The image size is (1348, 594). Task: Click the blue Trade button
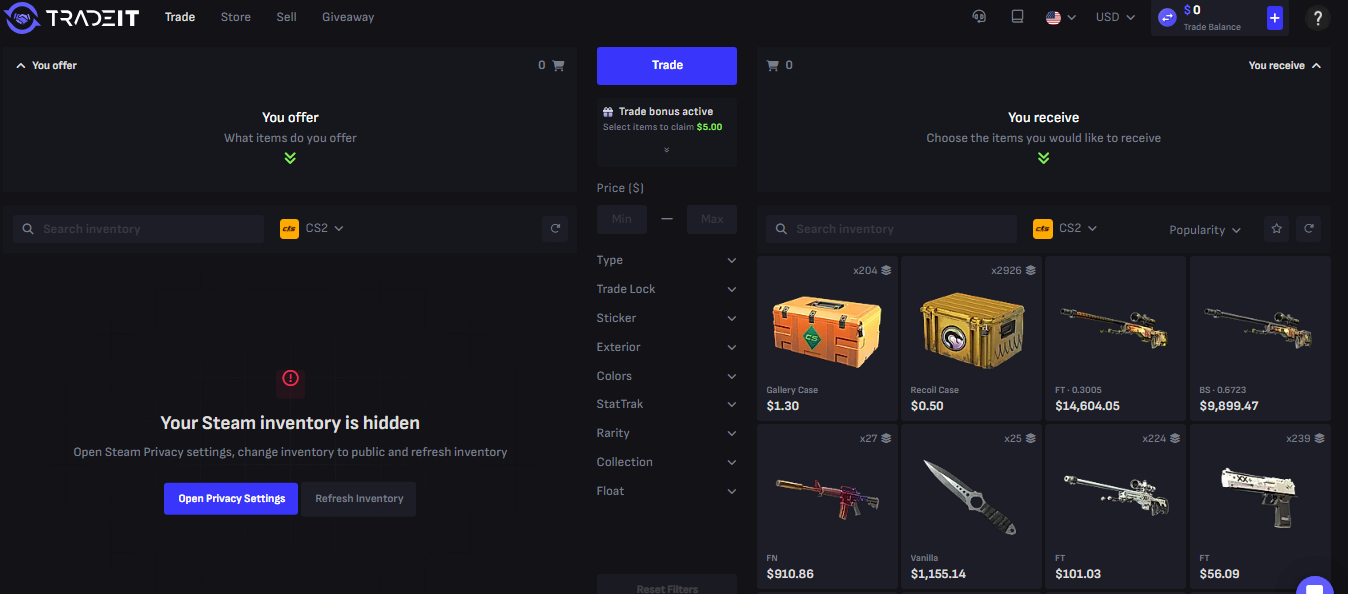coord(667,66)
